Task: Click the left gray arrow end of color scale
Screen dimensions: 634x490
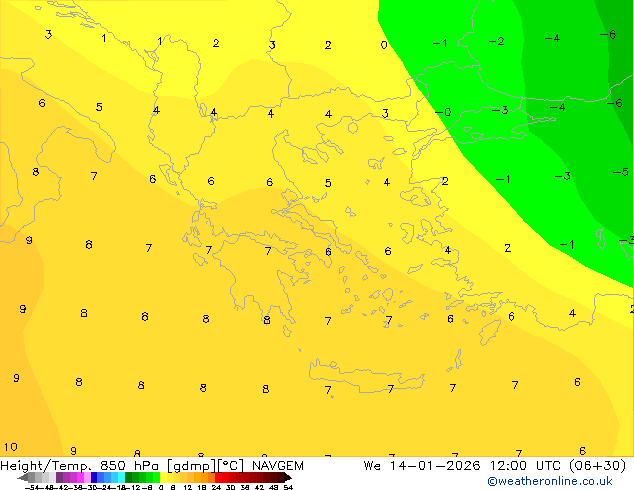Action: click(x=22, y=477)
